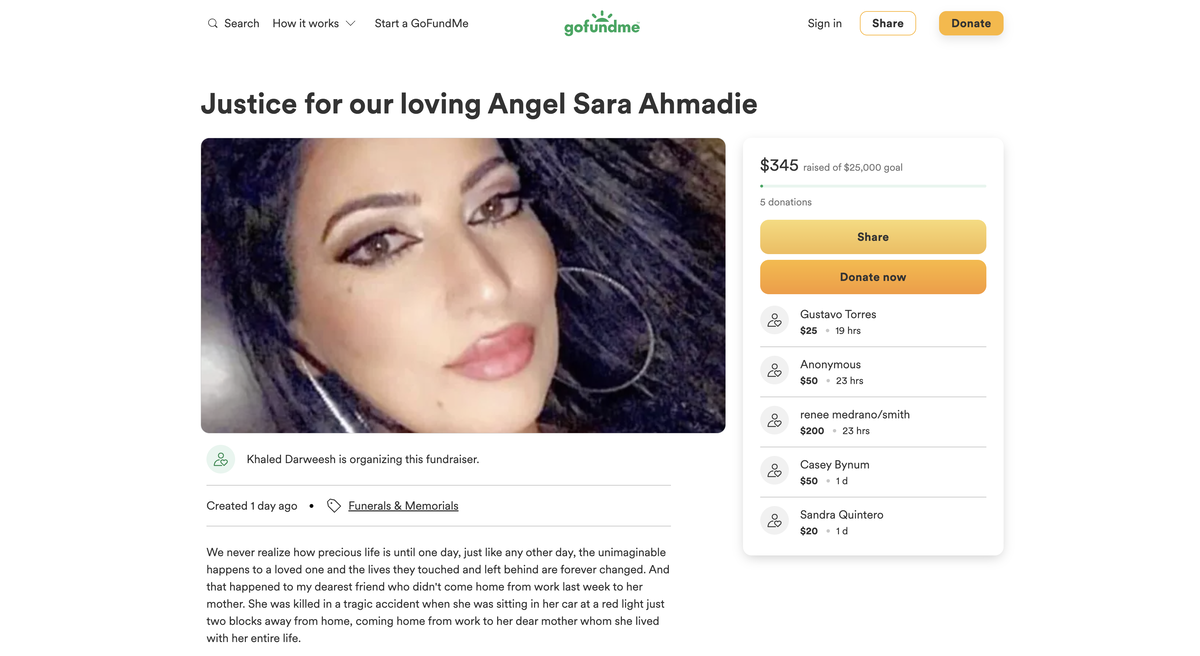Image resolution: width=1200 pixels, height=656 pixels.
Task: Click renee medrano/smith donor avatar icon
Action: pos(775,421)
